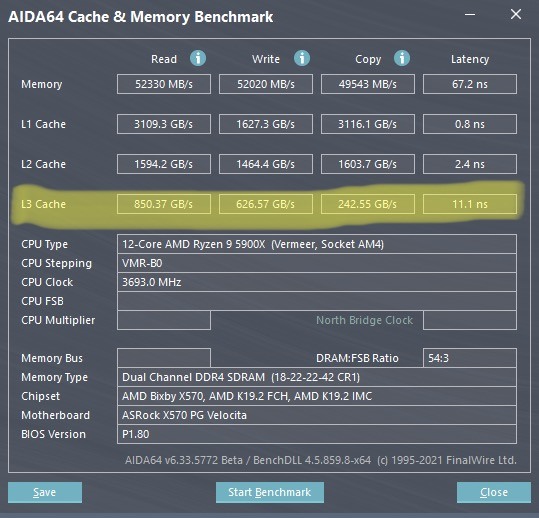The width and height of the screenshot is (539, 518).
Task: Select the Motherboard ASRock X570 PG Velocita field
Action: (x=317, y=415)
